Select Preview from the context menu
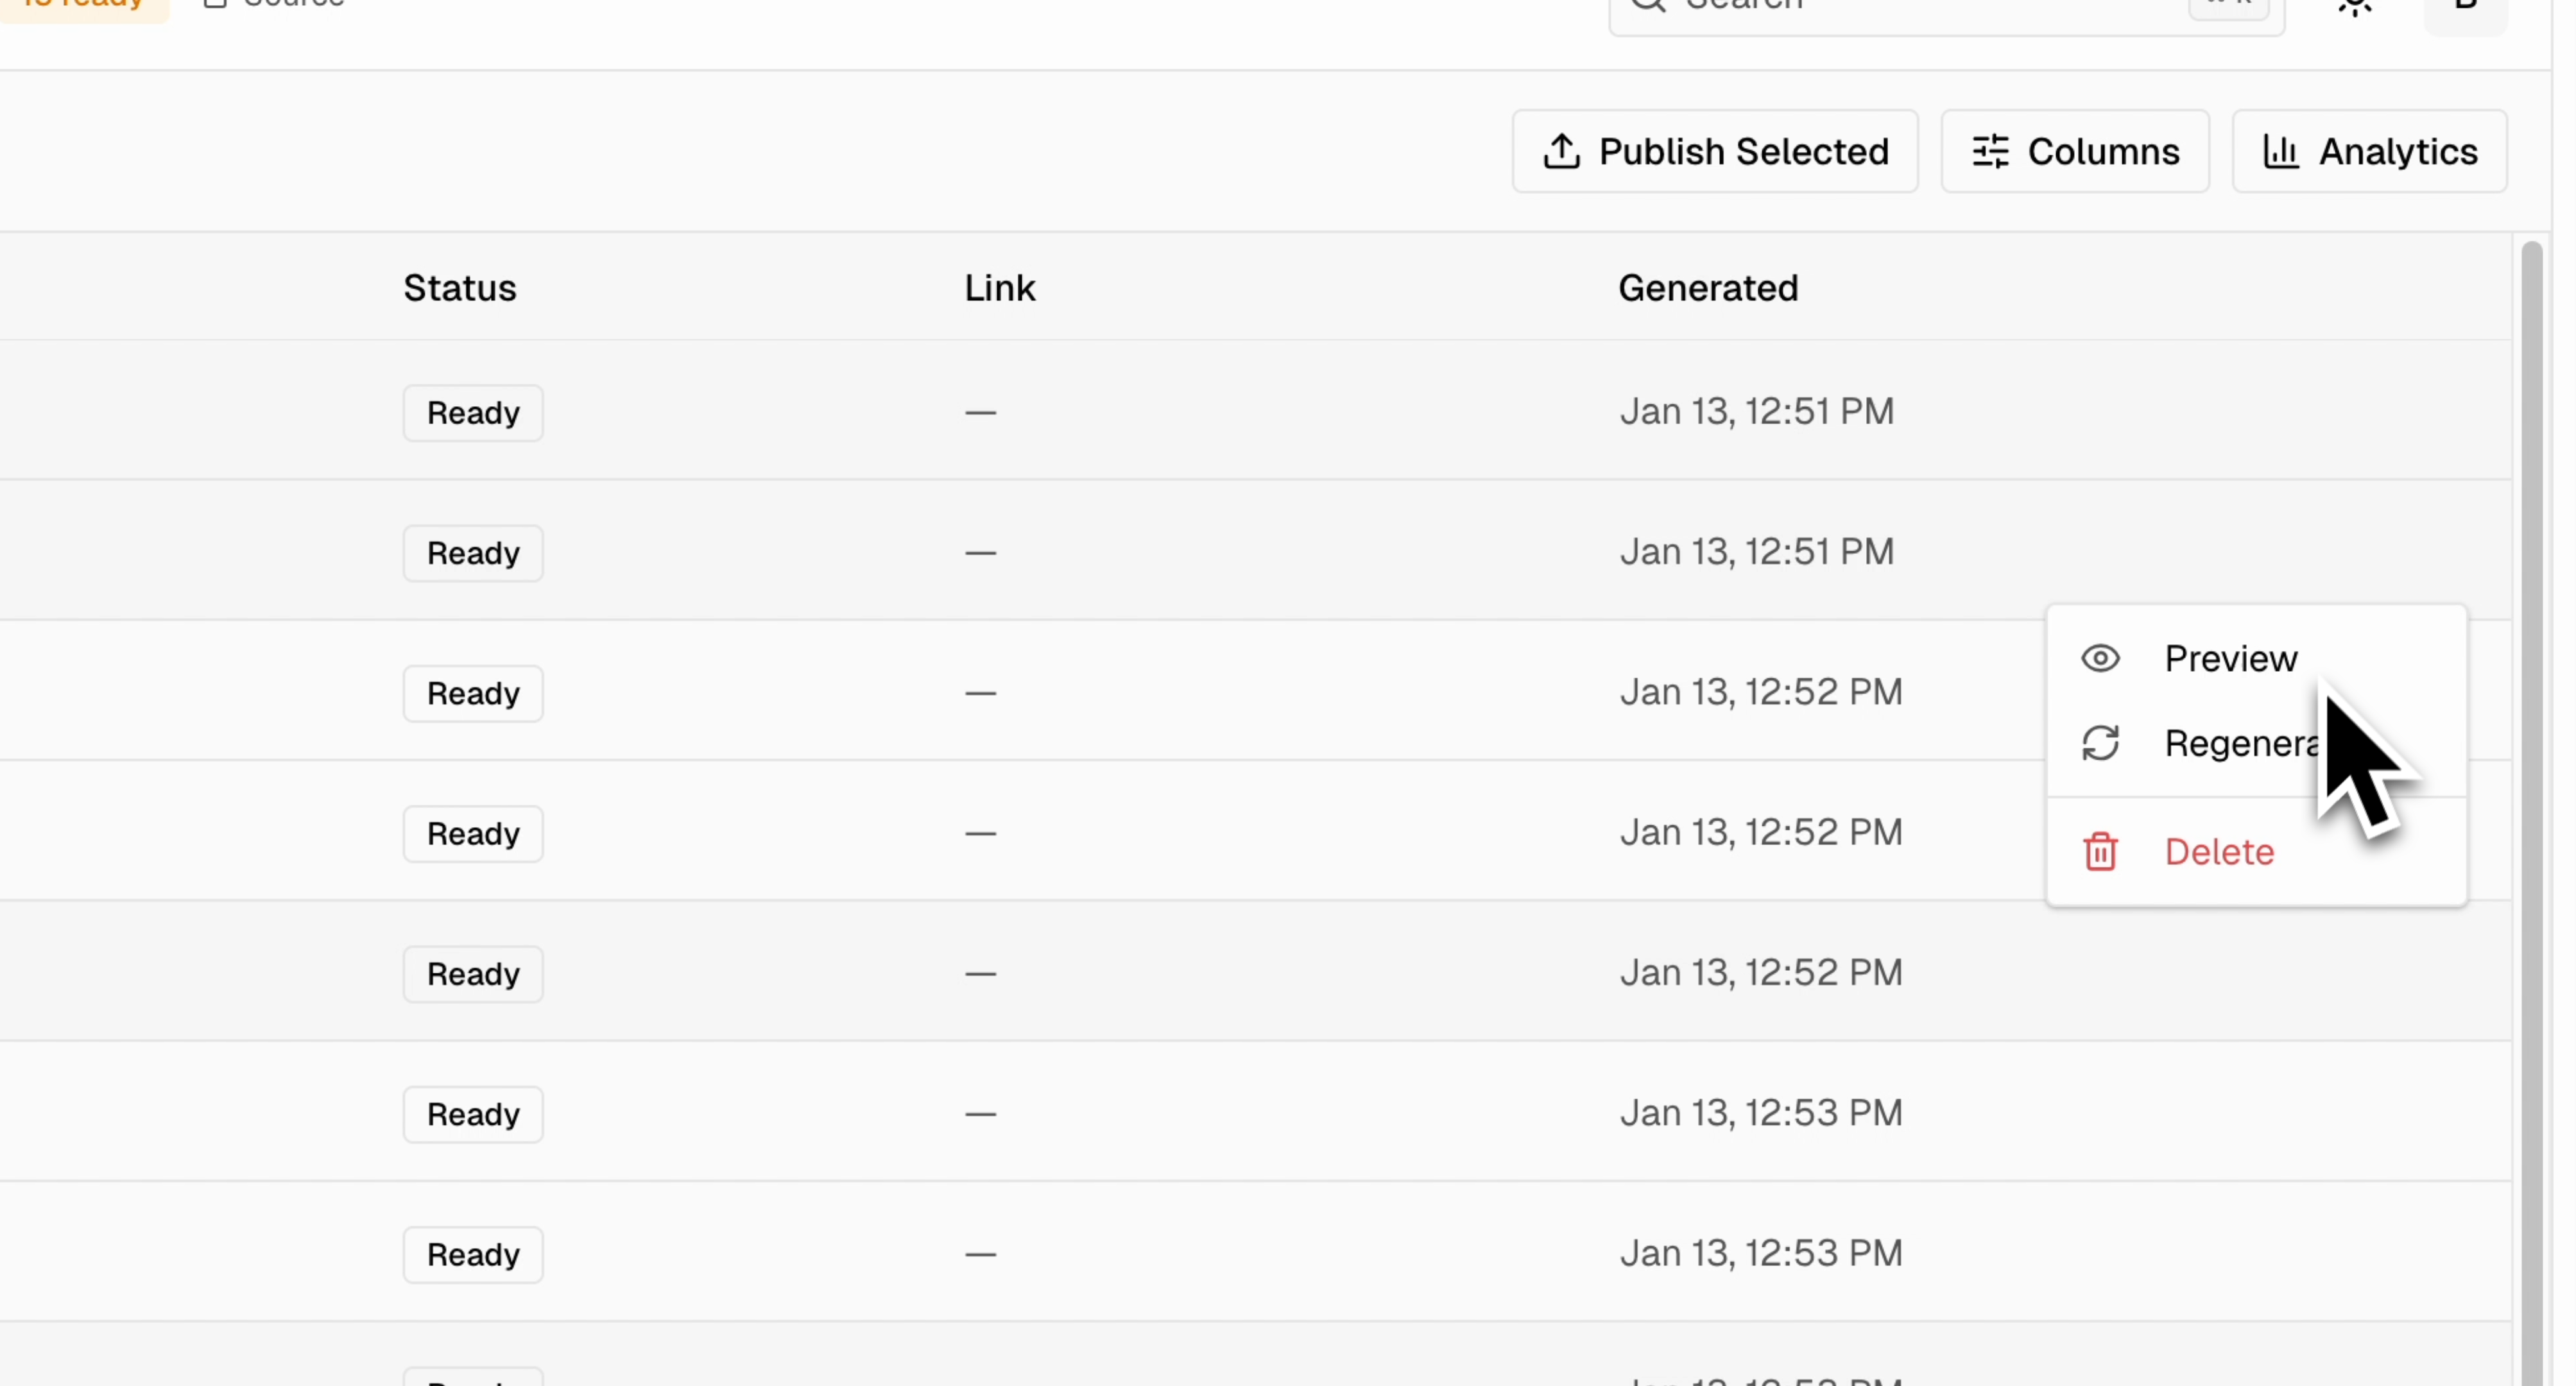This screenshot has width=2576, height=1386. 2230,659
